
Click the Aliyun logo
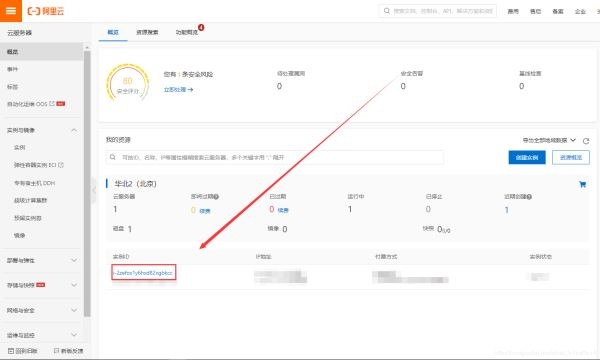(46, 11)
